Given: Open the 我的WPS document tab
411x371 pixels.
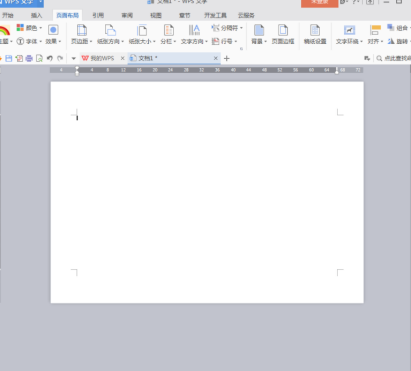Looking at the screenshot, I should [99, 58].
